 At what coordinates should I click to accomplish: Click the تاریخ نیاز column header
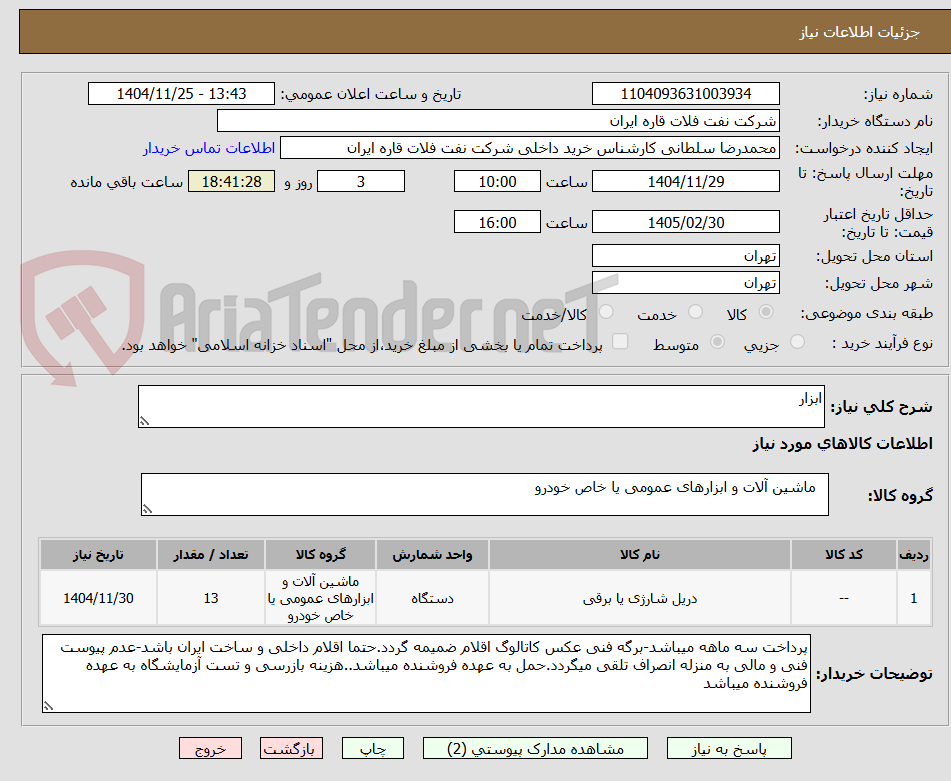point(98,554)
